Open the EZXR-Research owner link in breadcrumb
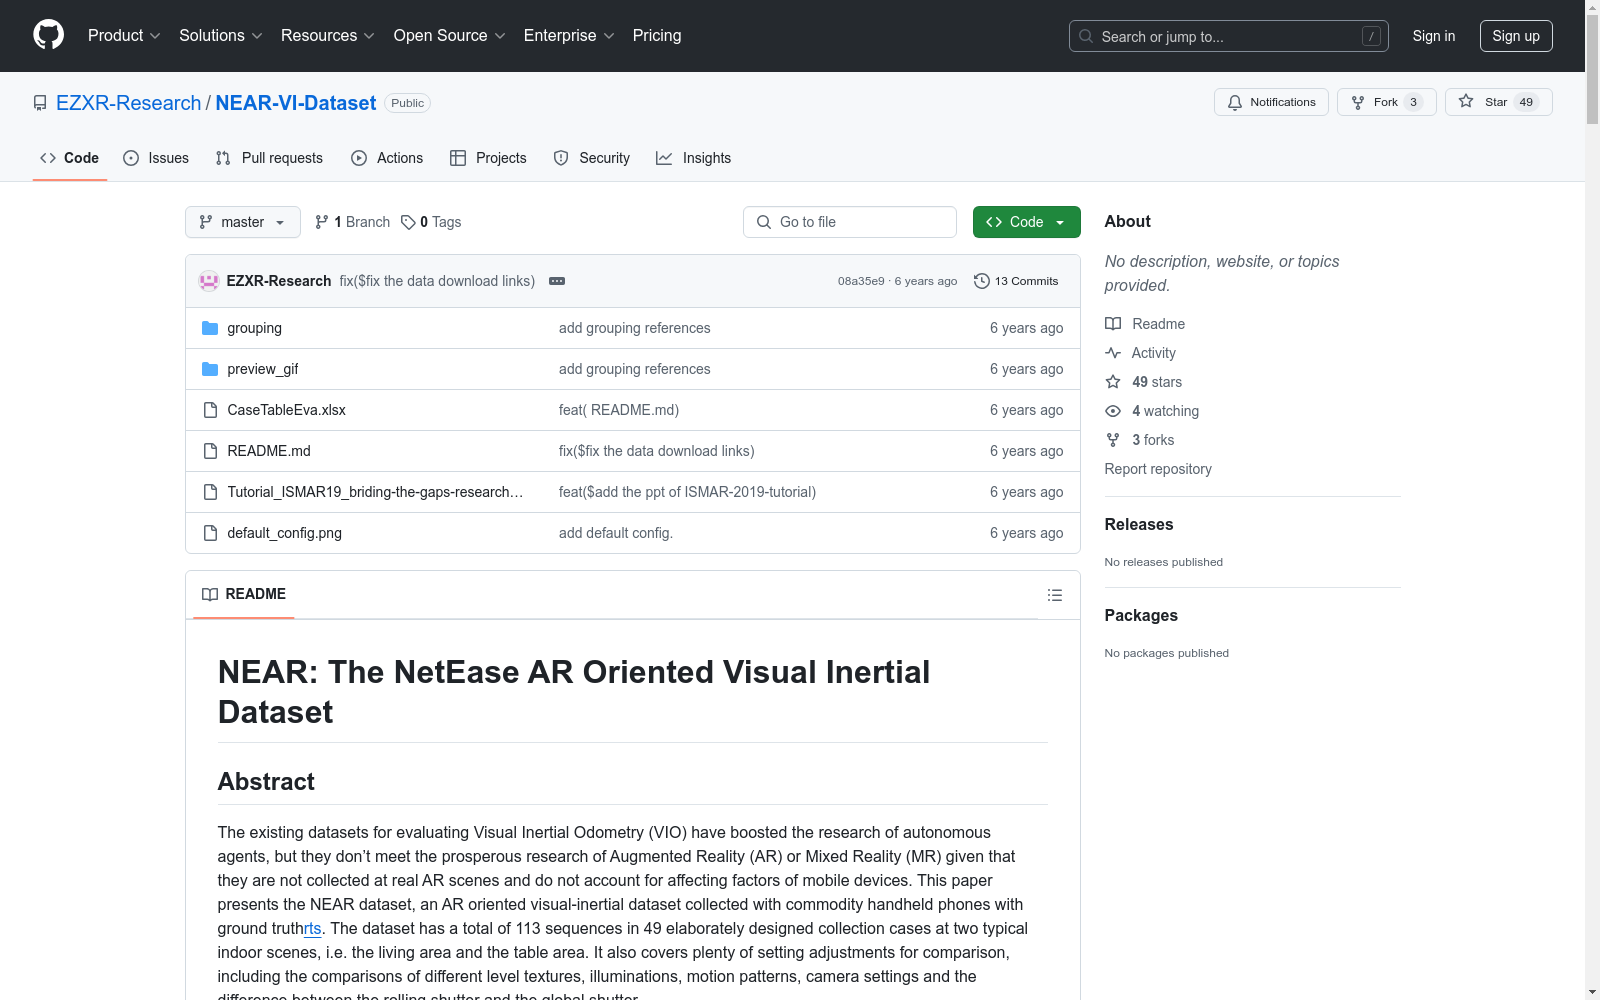 click(x=129, y=103)
